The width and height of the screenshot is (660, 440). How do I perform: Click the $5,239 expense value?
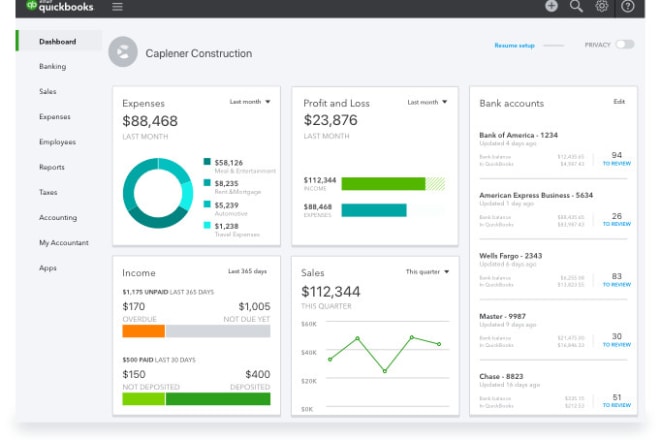(x=226, y=205)
